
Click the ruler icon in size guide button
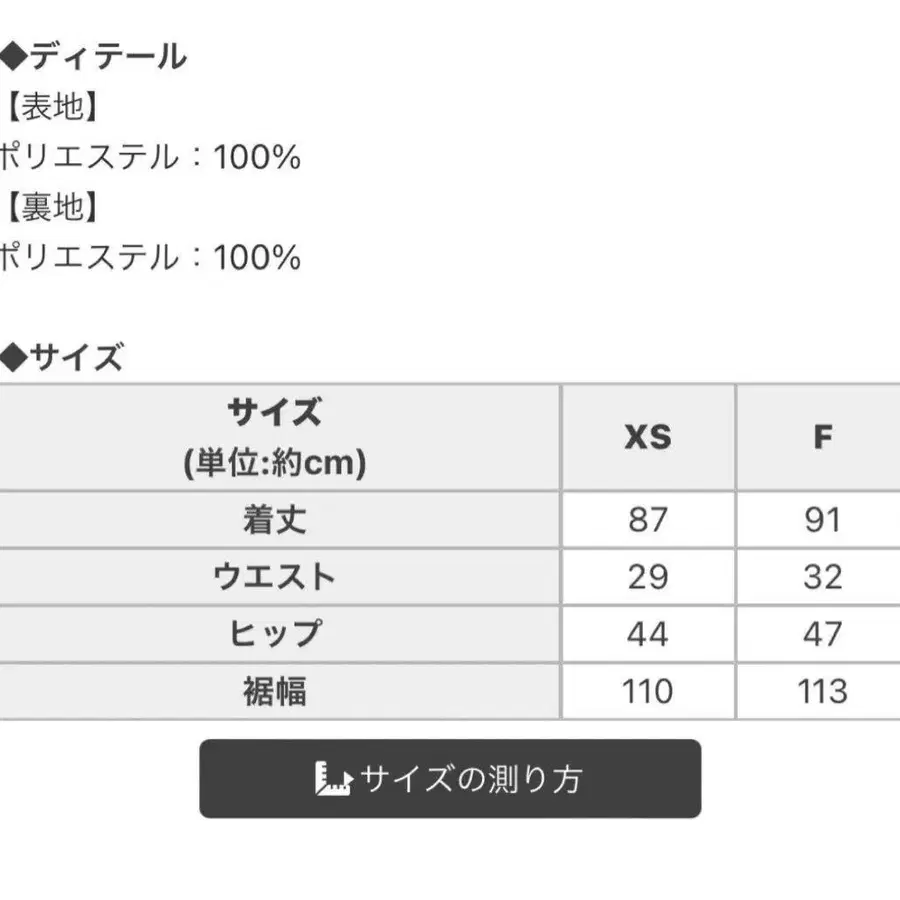[x=333, y=778]
